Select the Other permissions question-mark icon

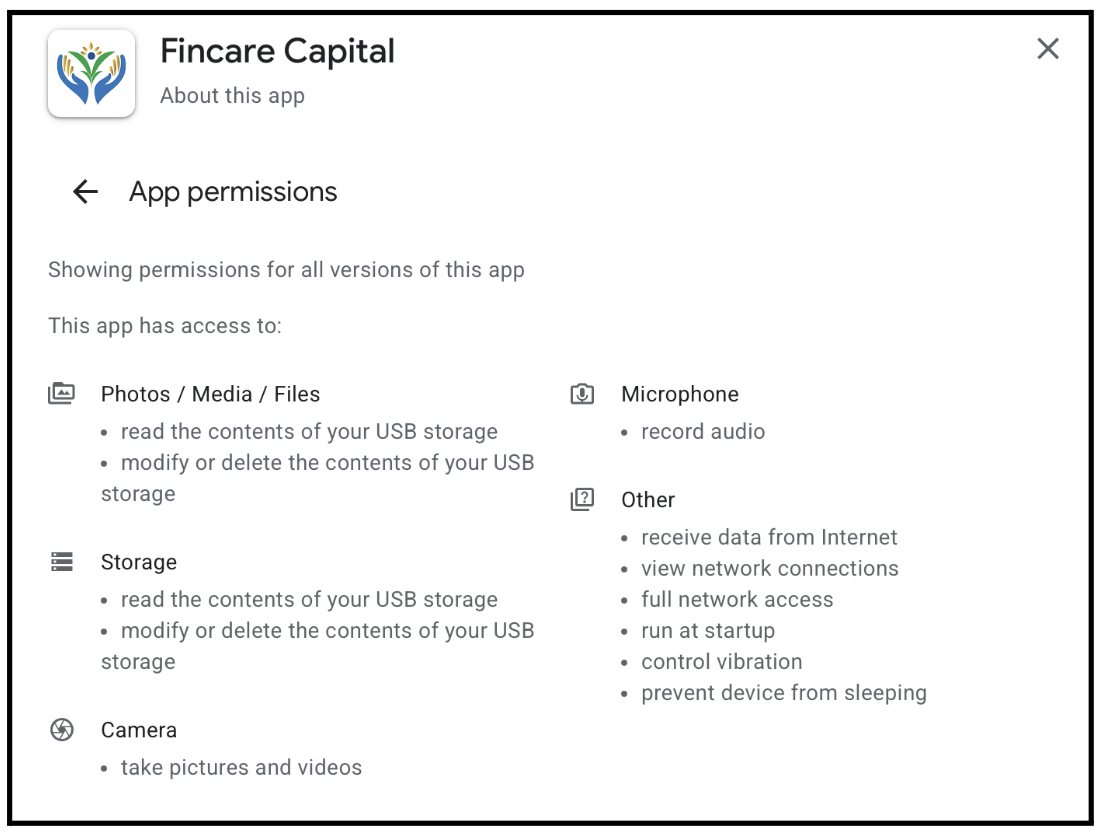583,499
